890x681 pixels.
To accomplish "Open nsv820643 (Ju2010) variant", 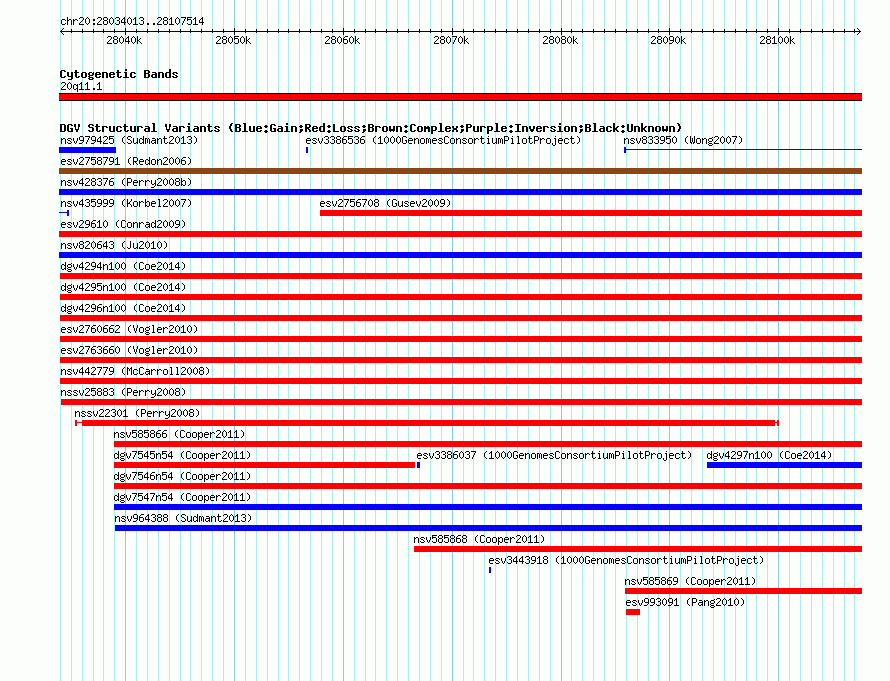I will tap(114, 245).
